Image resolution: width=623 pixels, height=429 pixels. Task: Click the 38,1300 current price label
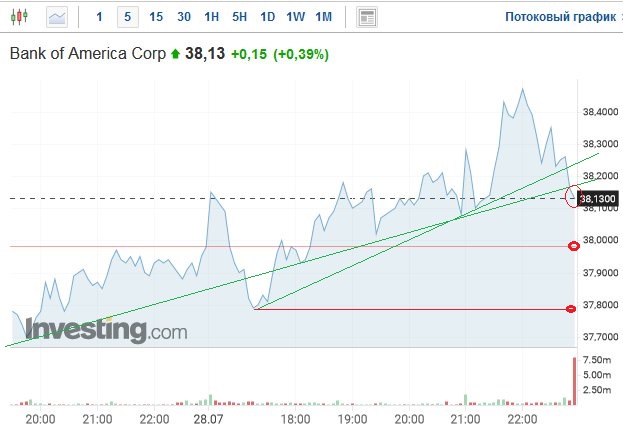coord(598,198)
